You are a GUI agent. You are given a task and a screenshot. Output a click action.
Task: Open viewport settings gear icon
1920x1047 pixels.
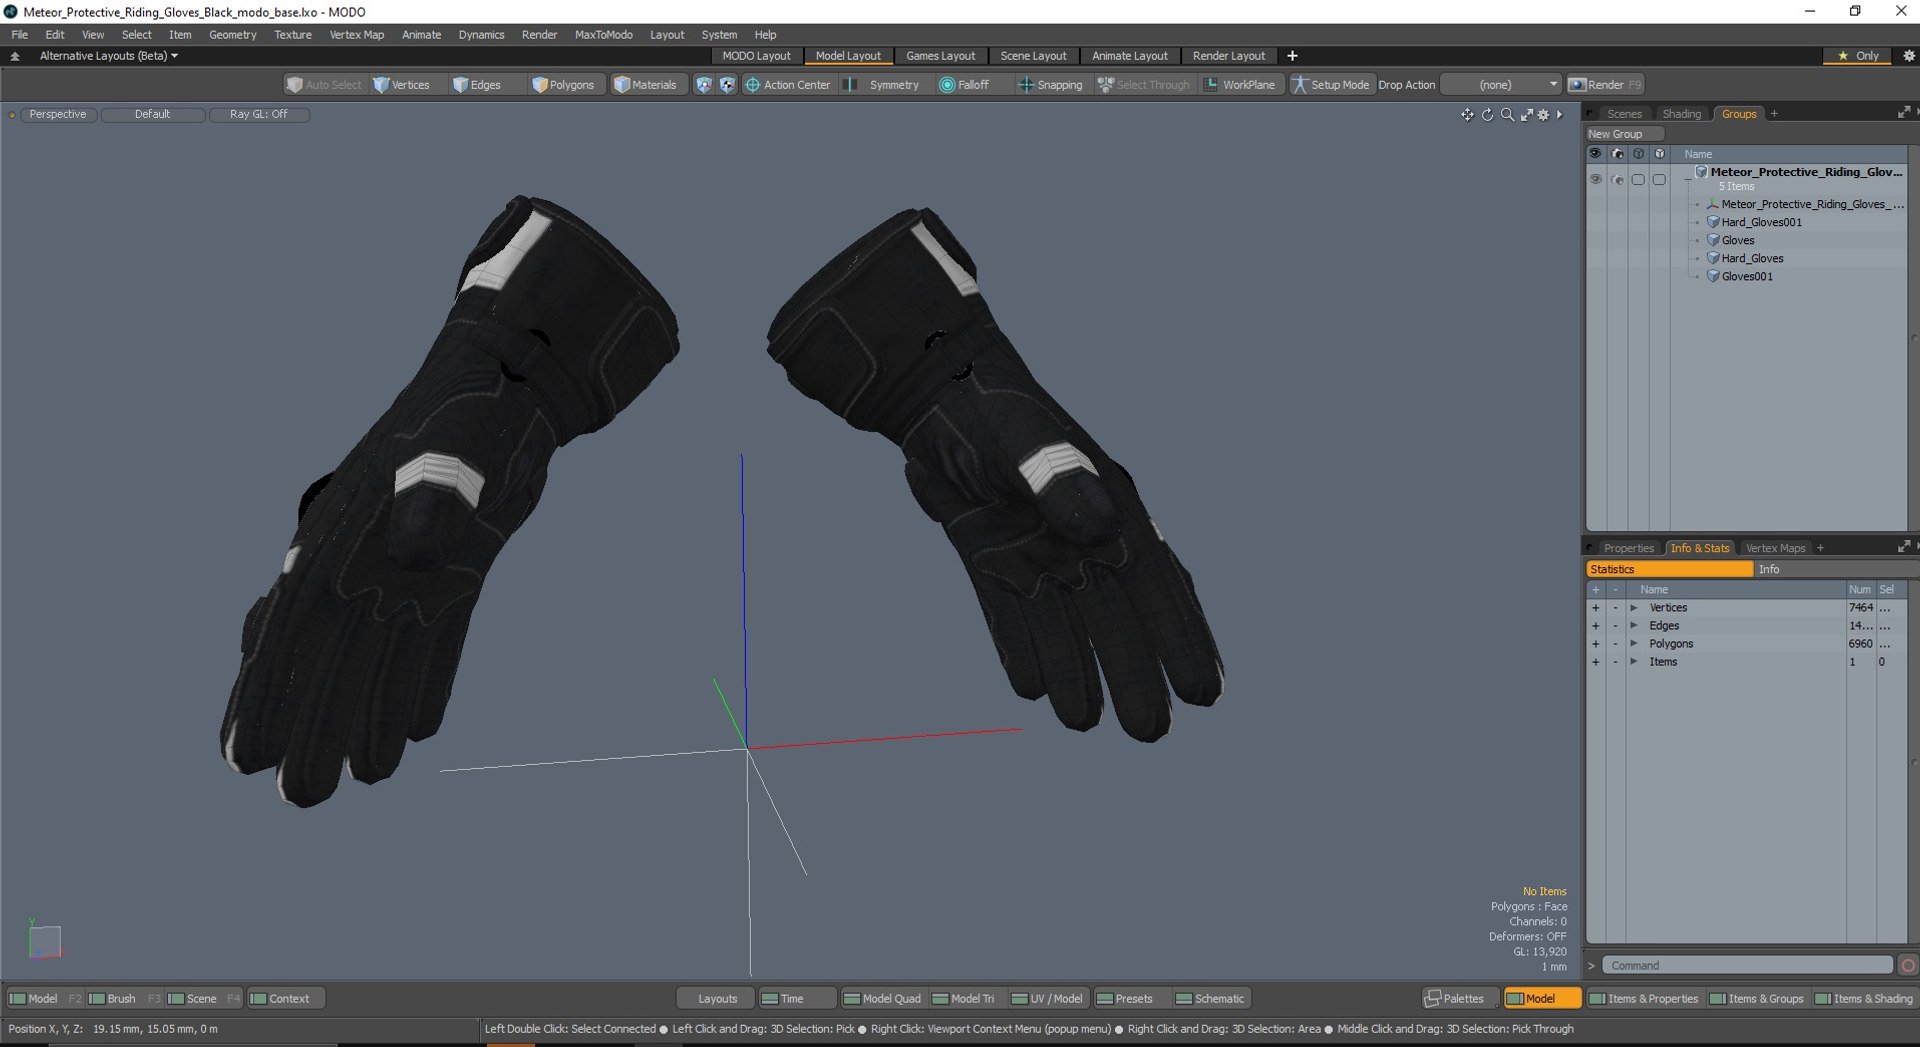1543,115
